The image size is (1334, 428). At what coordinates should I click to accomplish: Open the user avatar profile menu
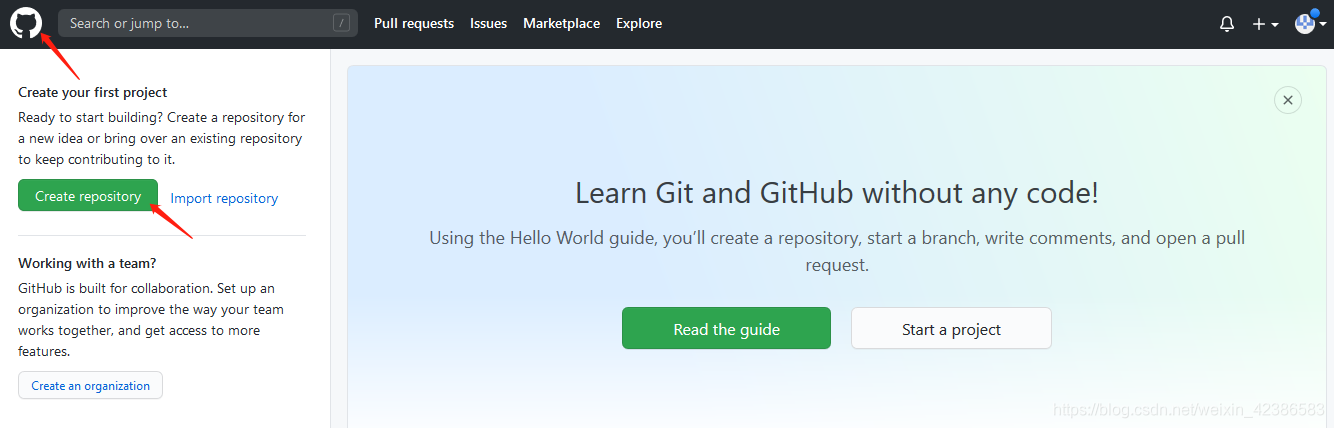click(x=1310, y=23)
